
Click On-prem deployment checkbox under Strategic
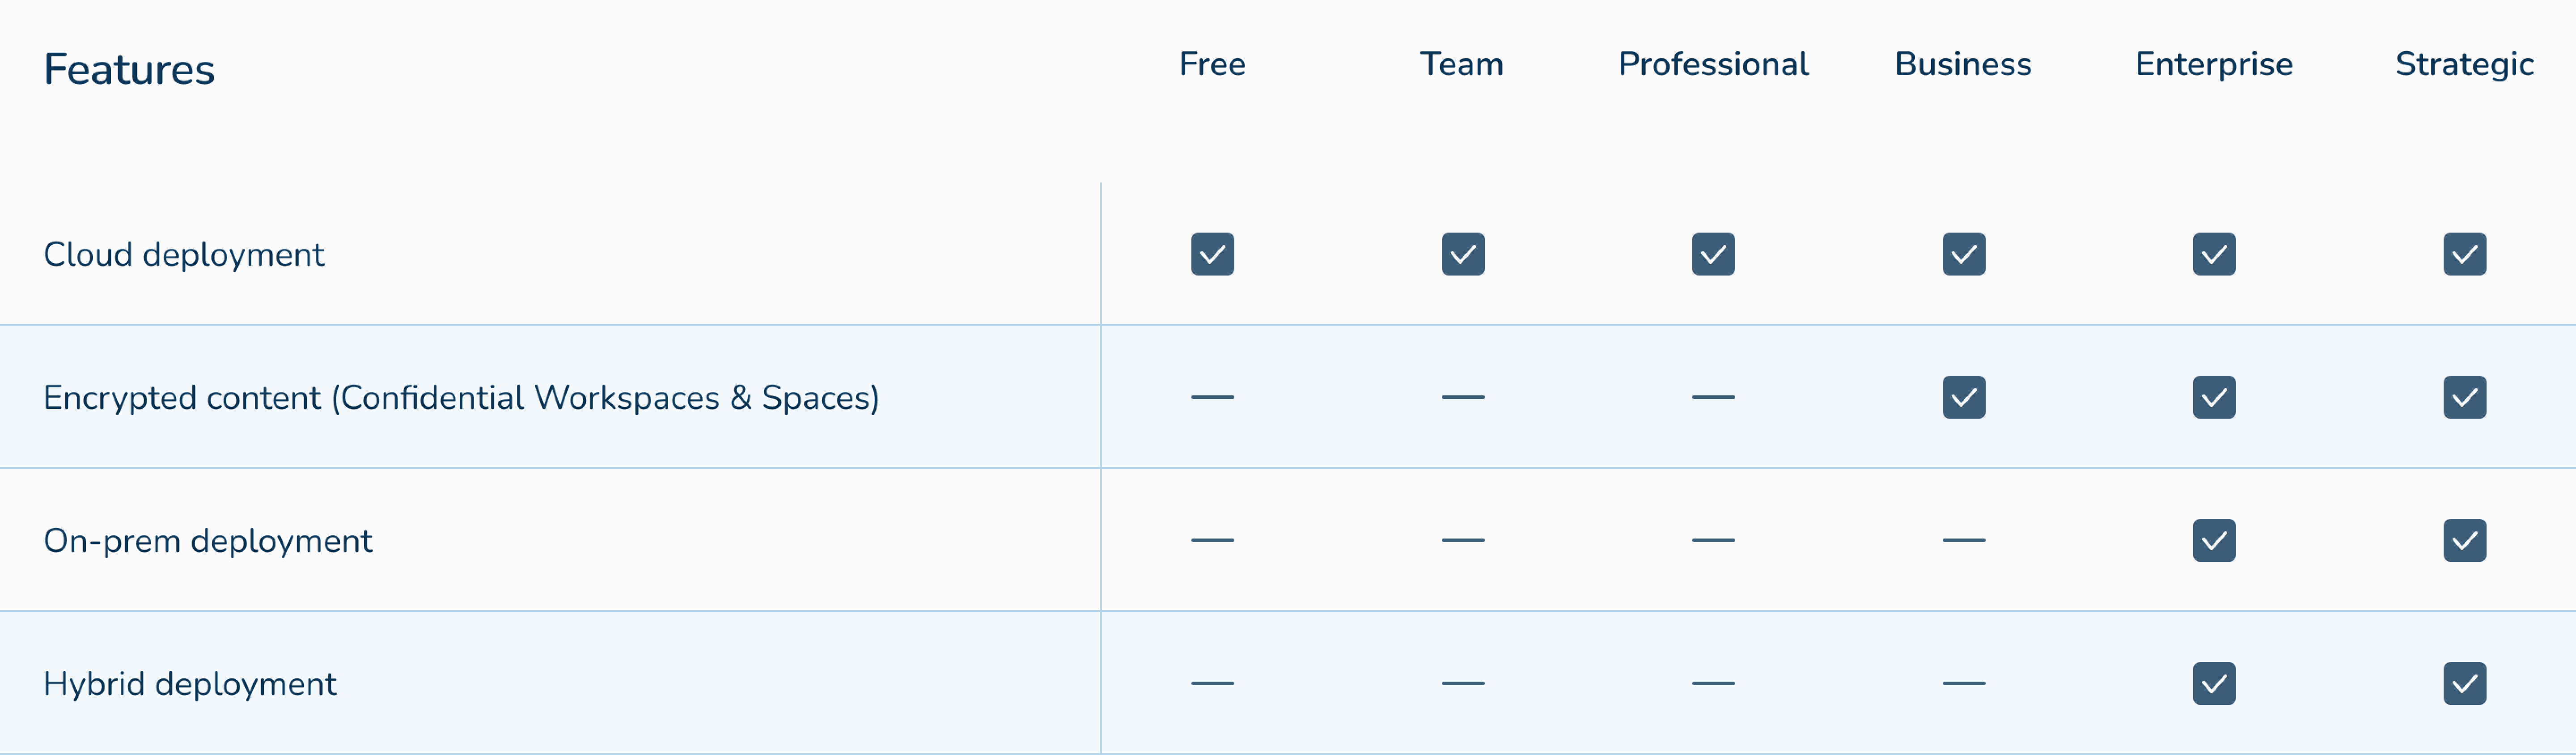[2464, 540]
